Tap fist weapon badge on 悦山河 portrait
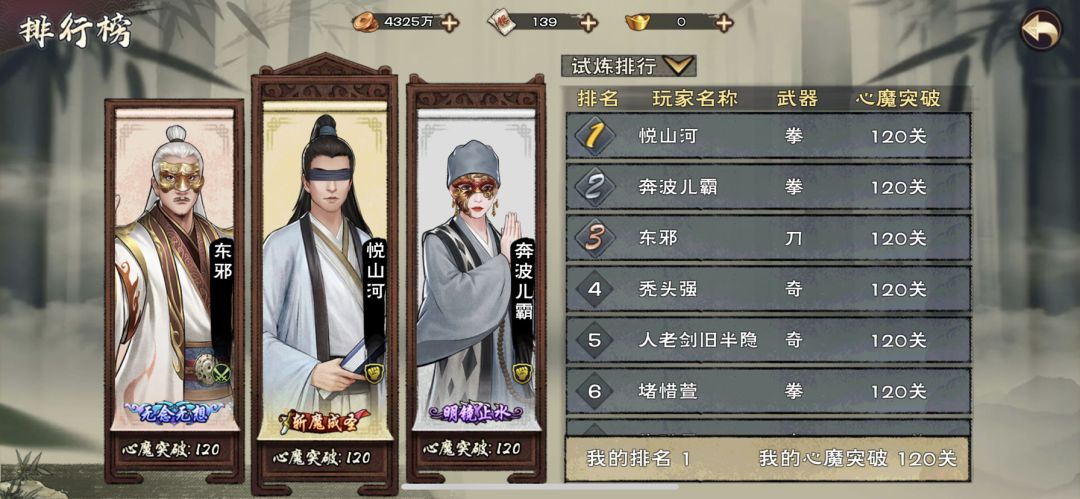Image resolution: width=1080 pixels, height=499 pixels. [x=375, y=373]
